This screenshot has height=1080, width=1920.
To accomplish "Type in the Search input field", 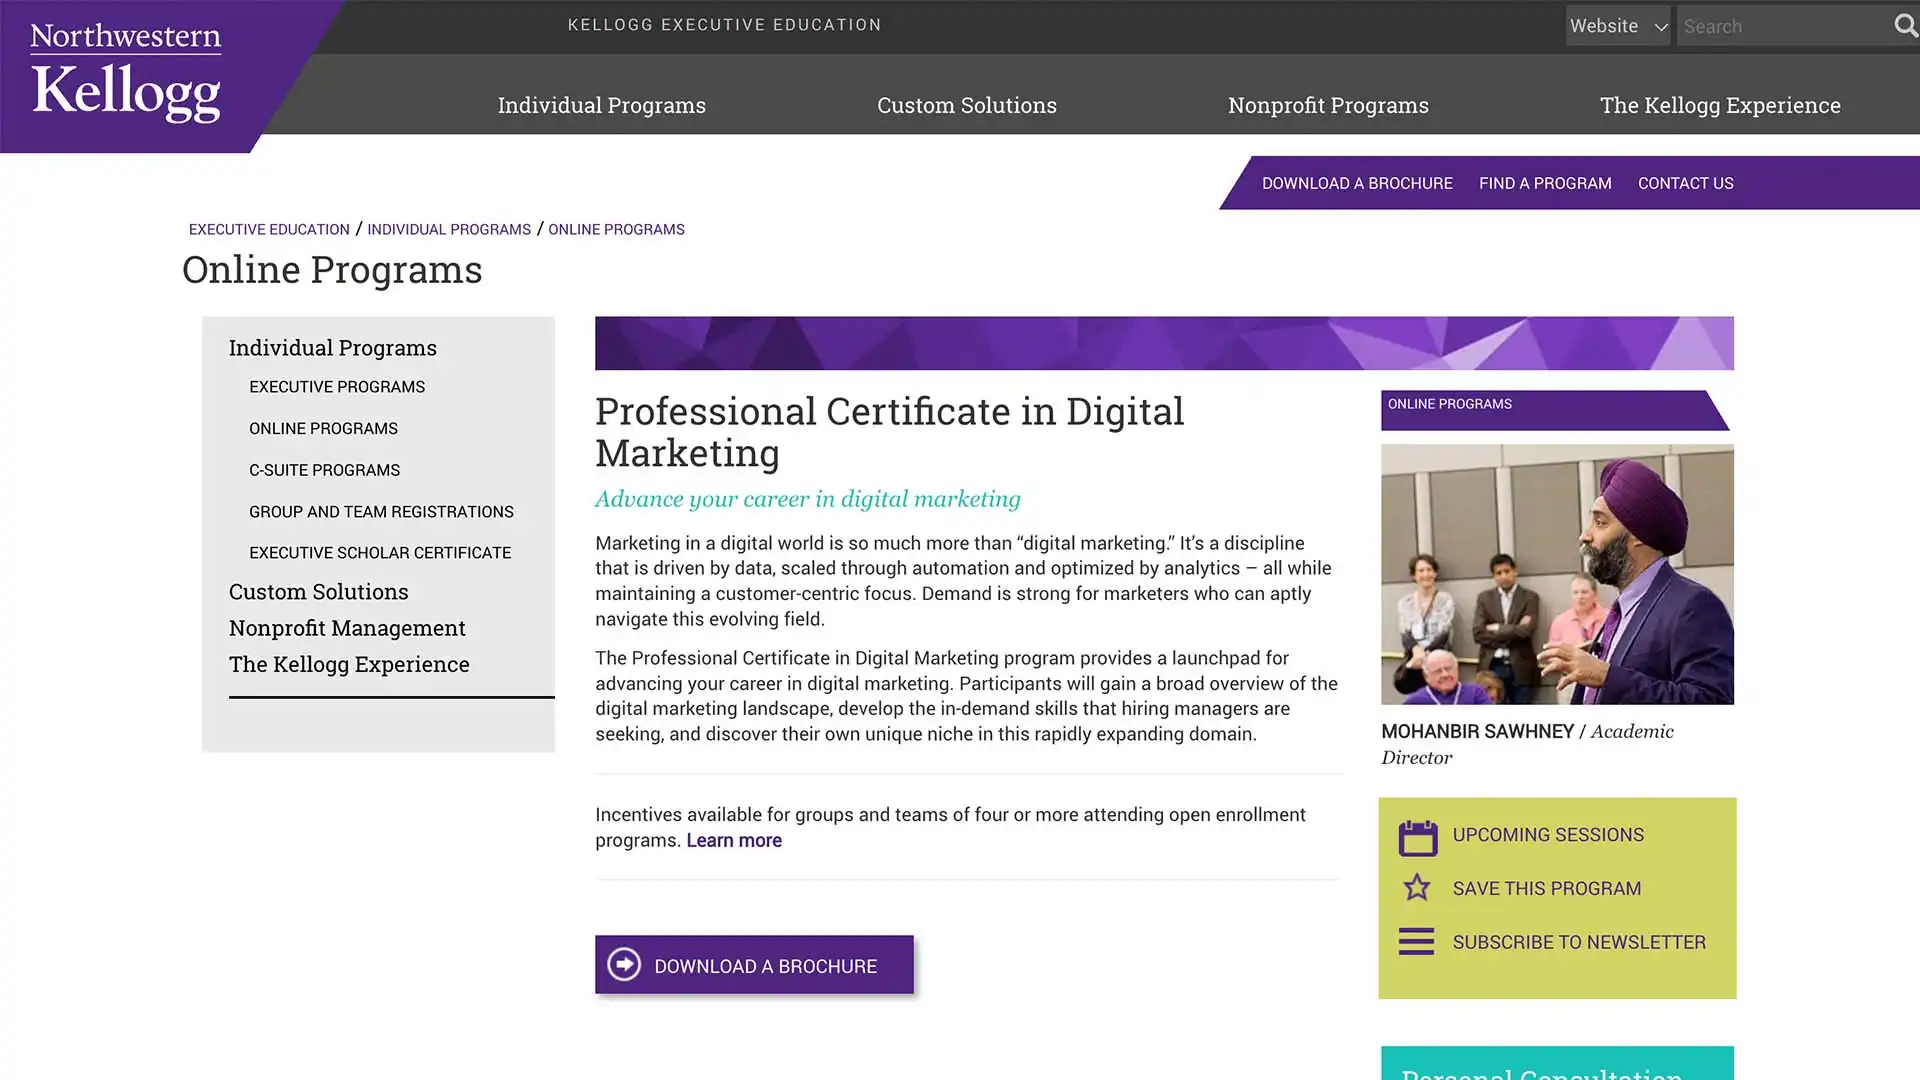I will click(1782, 26).
